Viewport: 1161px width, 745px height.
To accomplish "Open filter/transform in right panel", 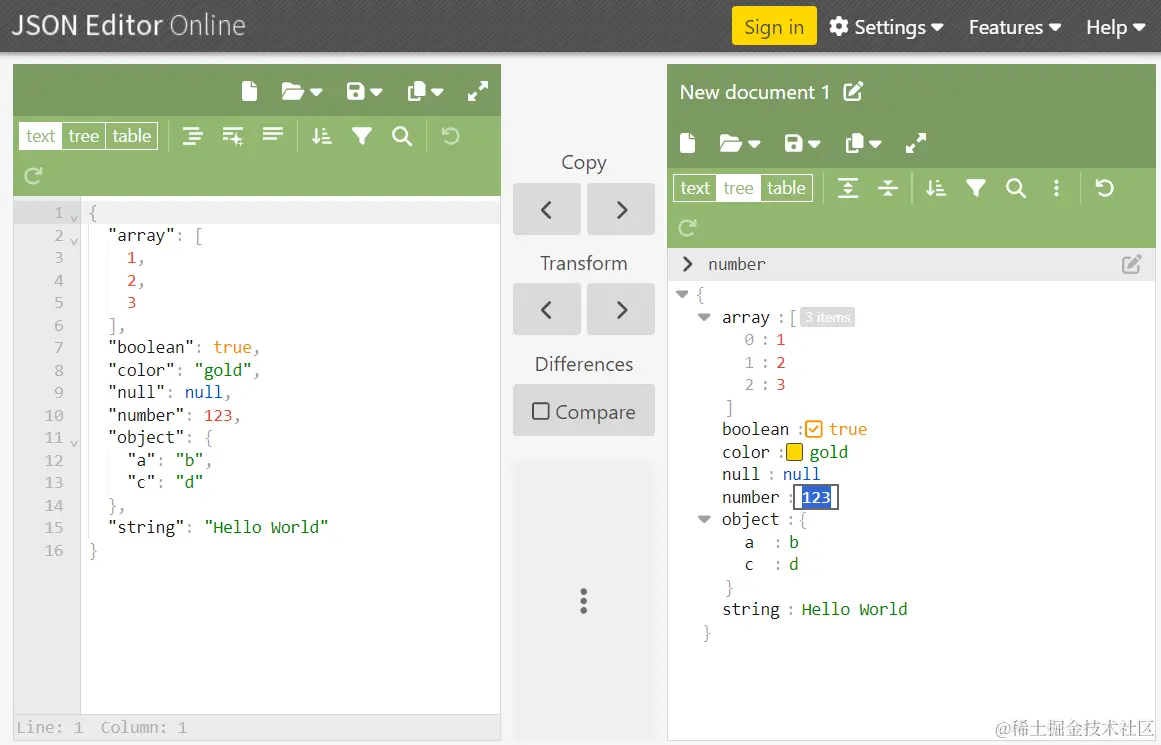I will tap(976, 188).
